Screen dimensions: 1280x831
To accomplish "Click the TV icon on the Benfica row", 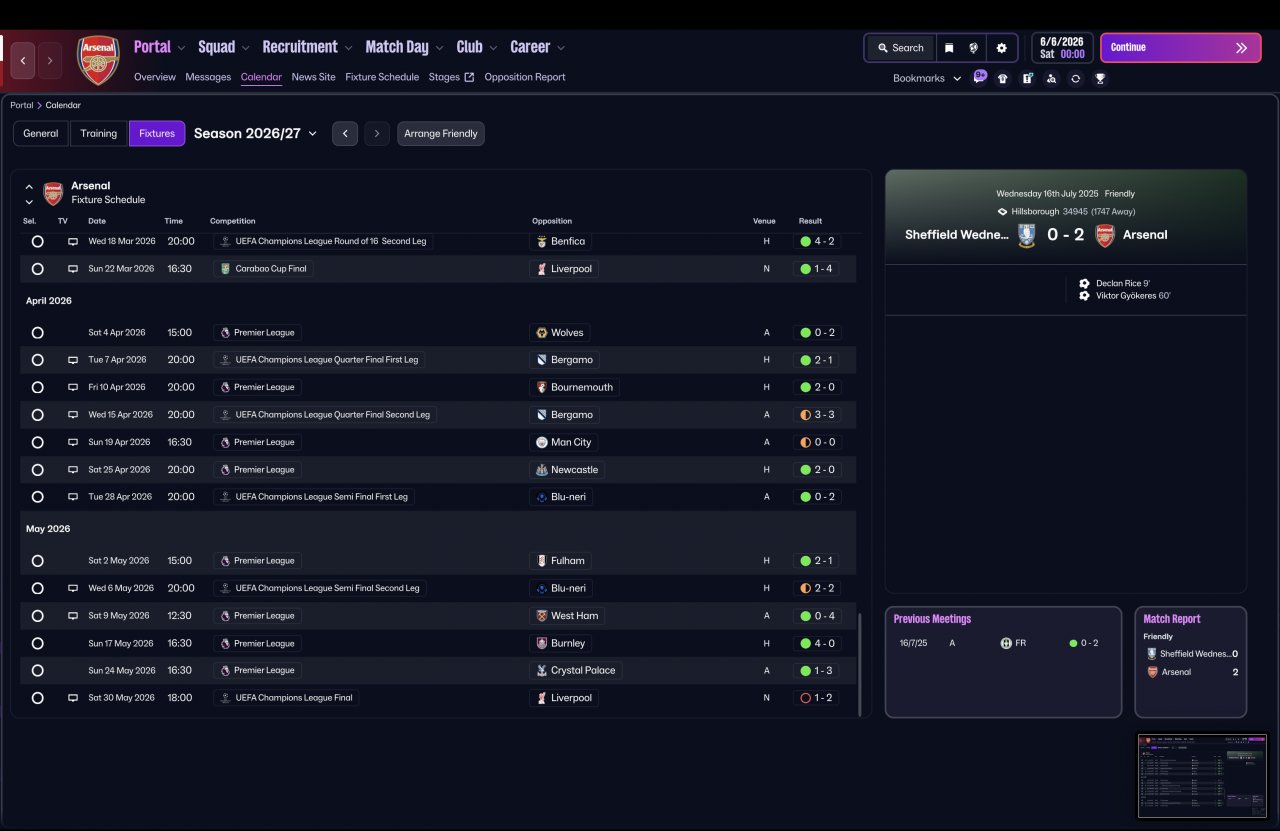I will pyautogui.click(x=73, y=241).
